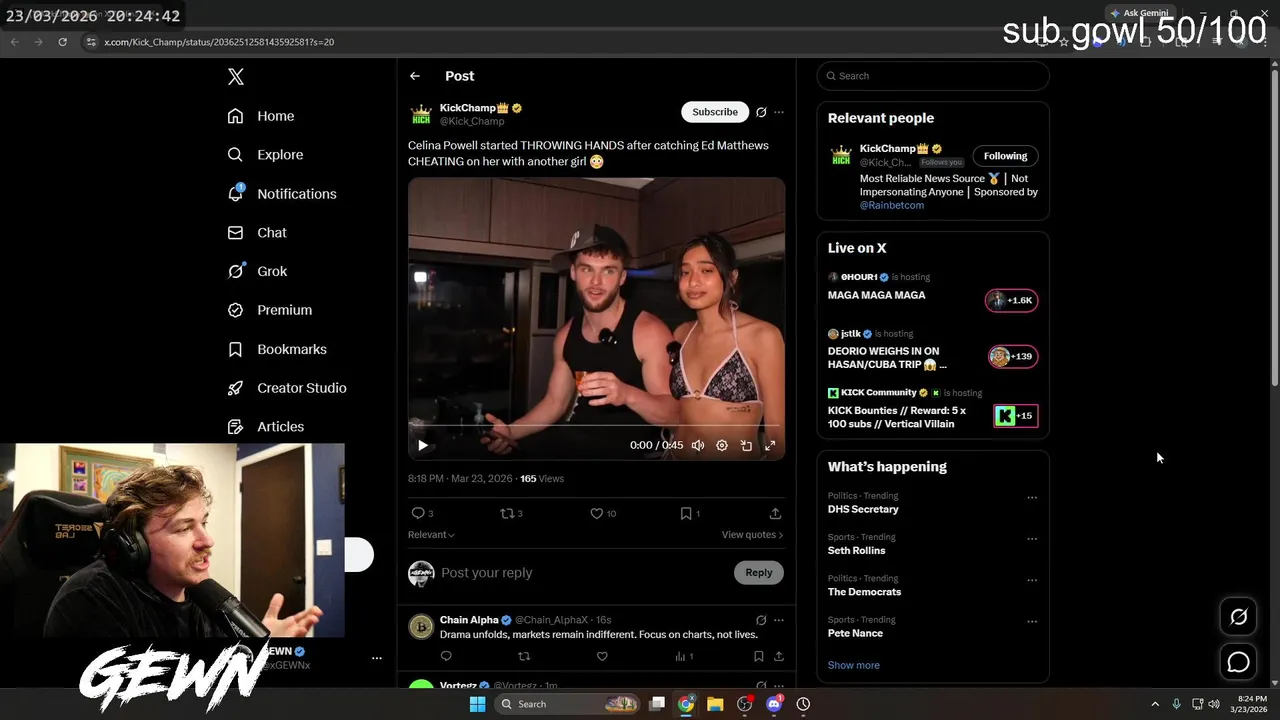Go back using the Post back arrow
1280x720 pixels.
point(415,76)
